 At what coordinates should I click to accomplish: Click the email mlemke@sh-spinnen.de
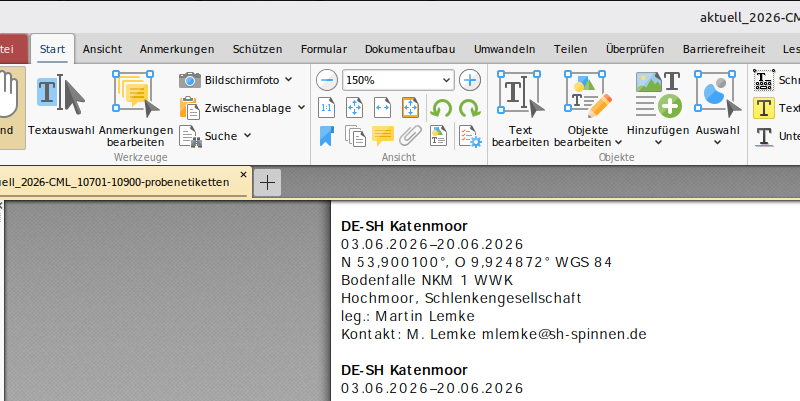(x=564, y=334)
